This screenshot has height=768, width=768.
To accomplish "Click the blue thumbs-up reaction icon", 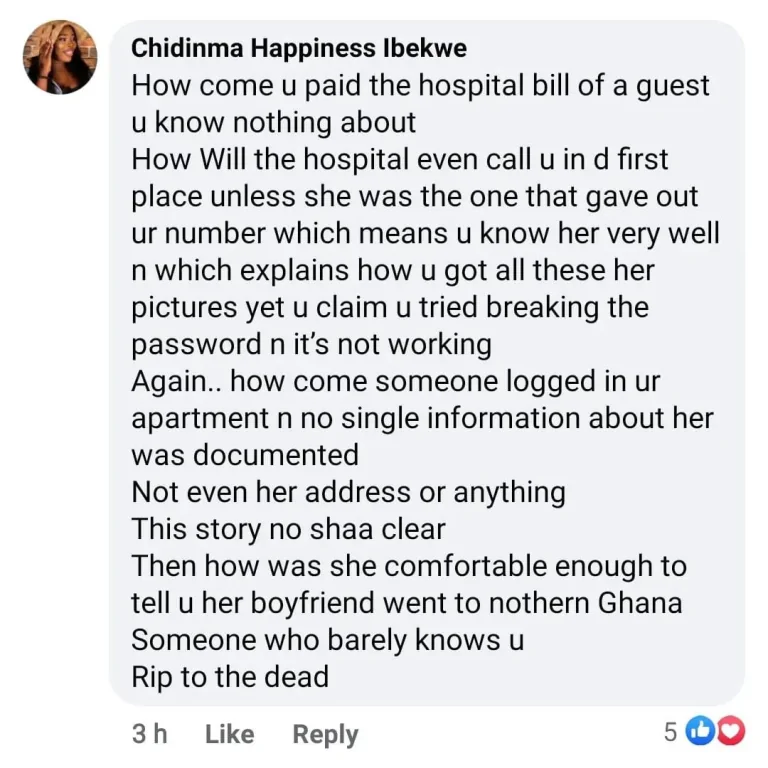I will point(699,732).
